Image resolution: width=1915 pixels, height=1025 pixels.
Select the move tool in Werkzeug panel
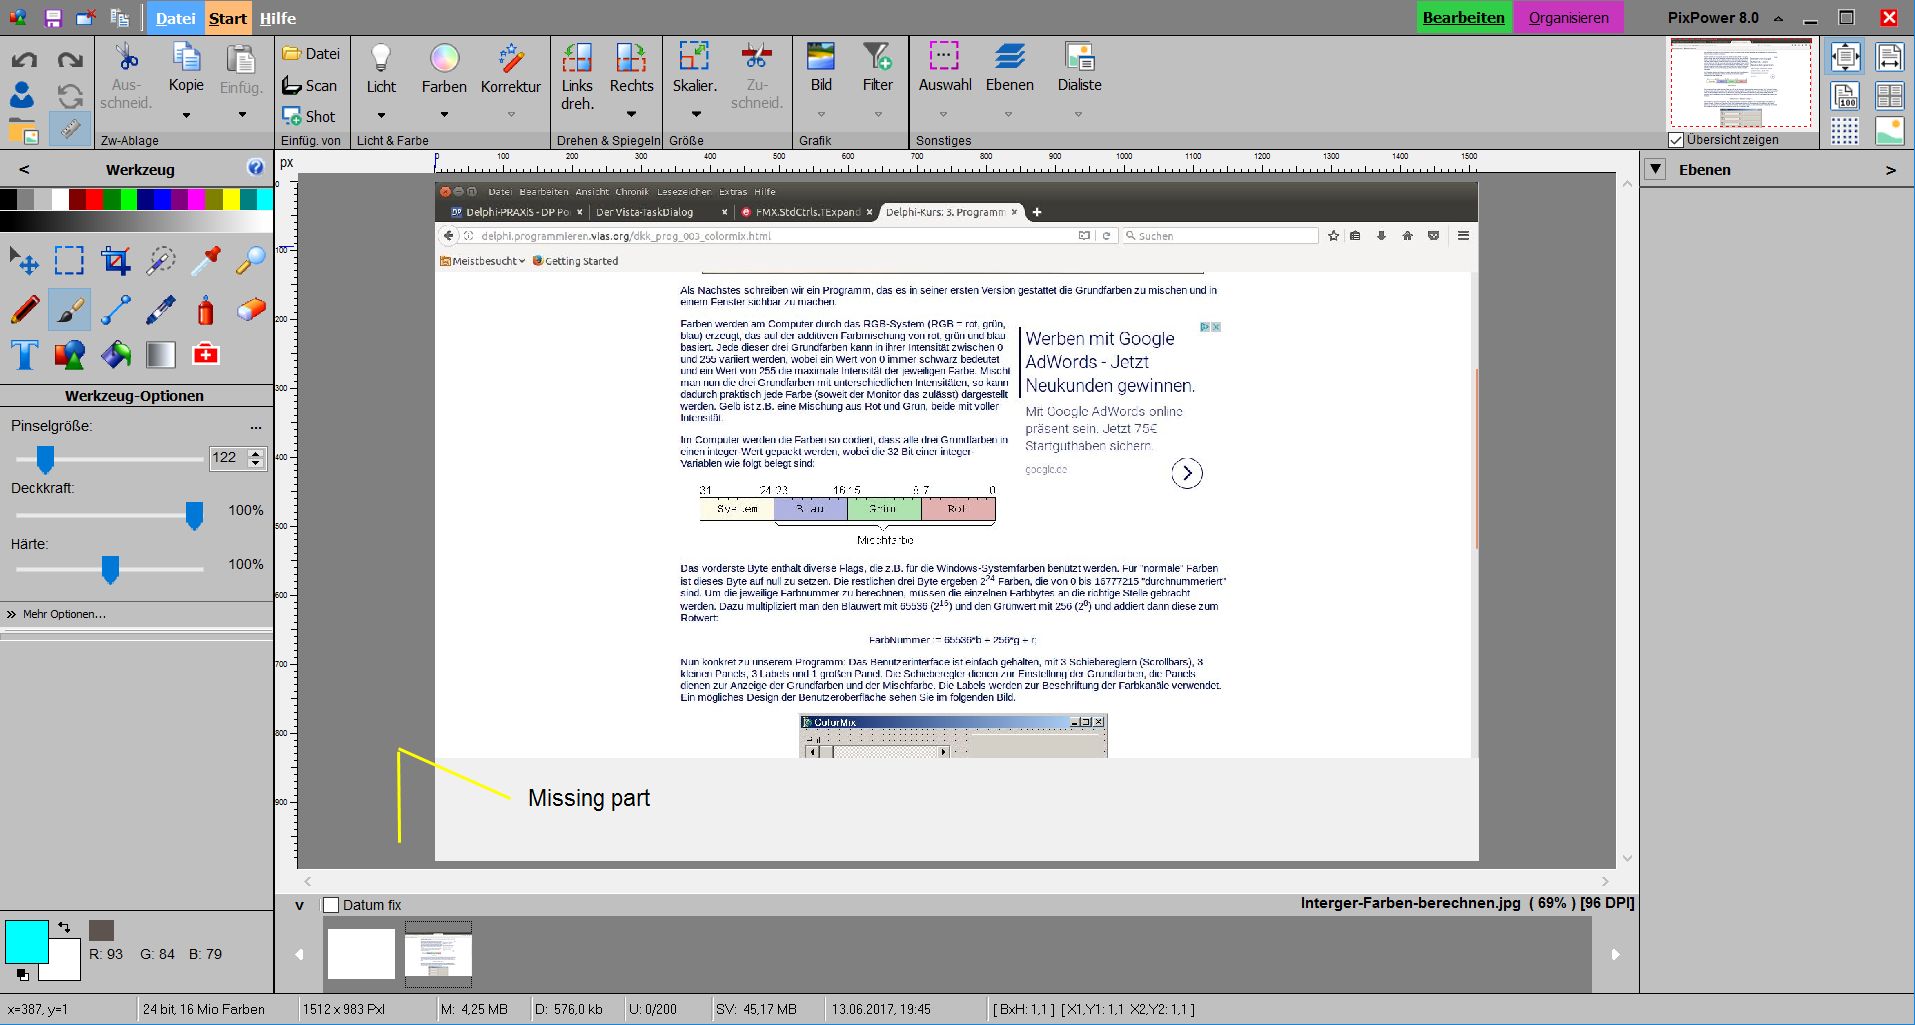coord(24,262)
